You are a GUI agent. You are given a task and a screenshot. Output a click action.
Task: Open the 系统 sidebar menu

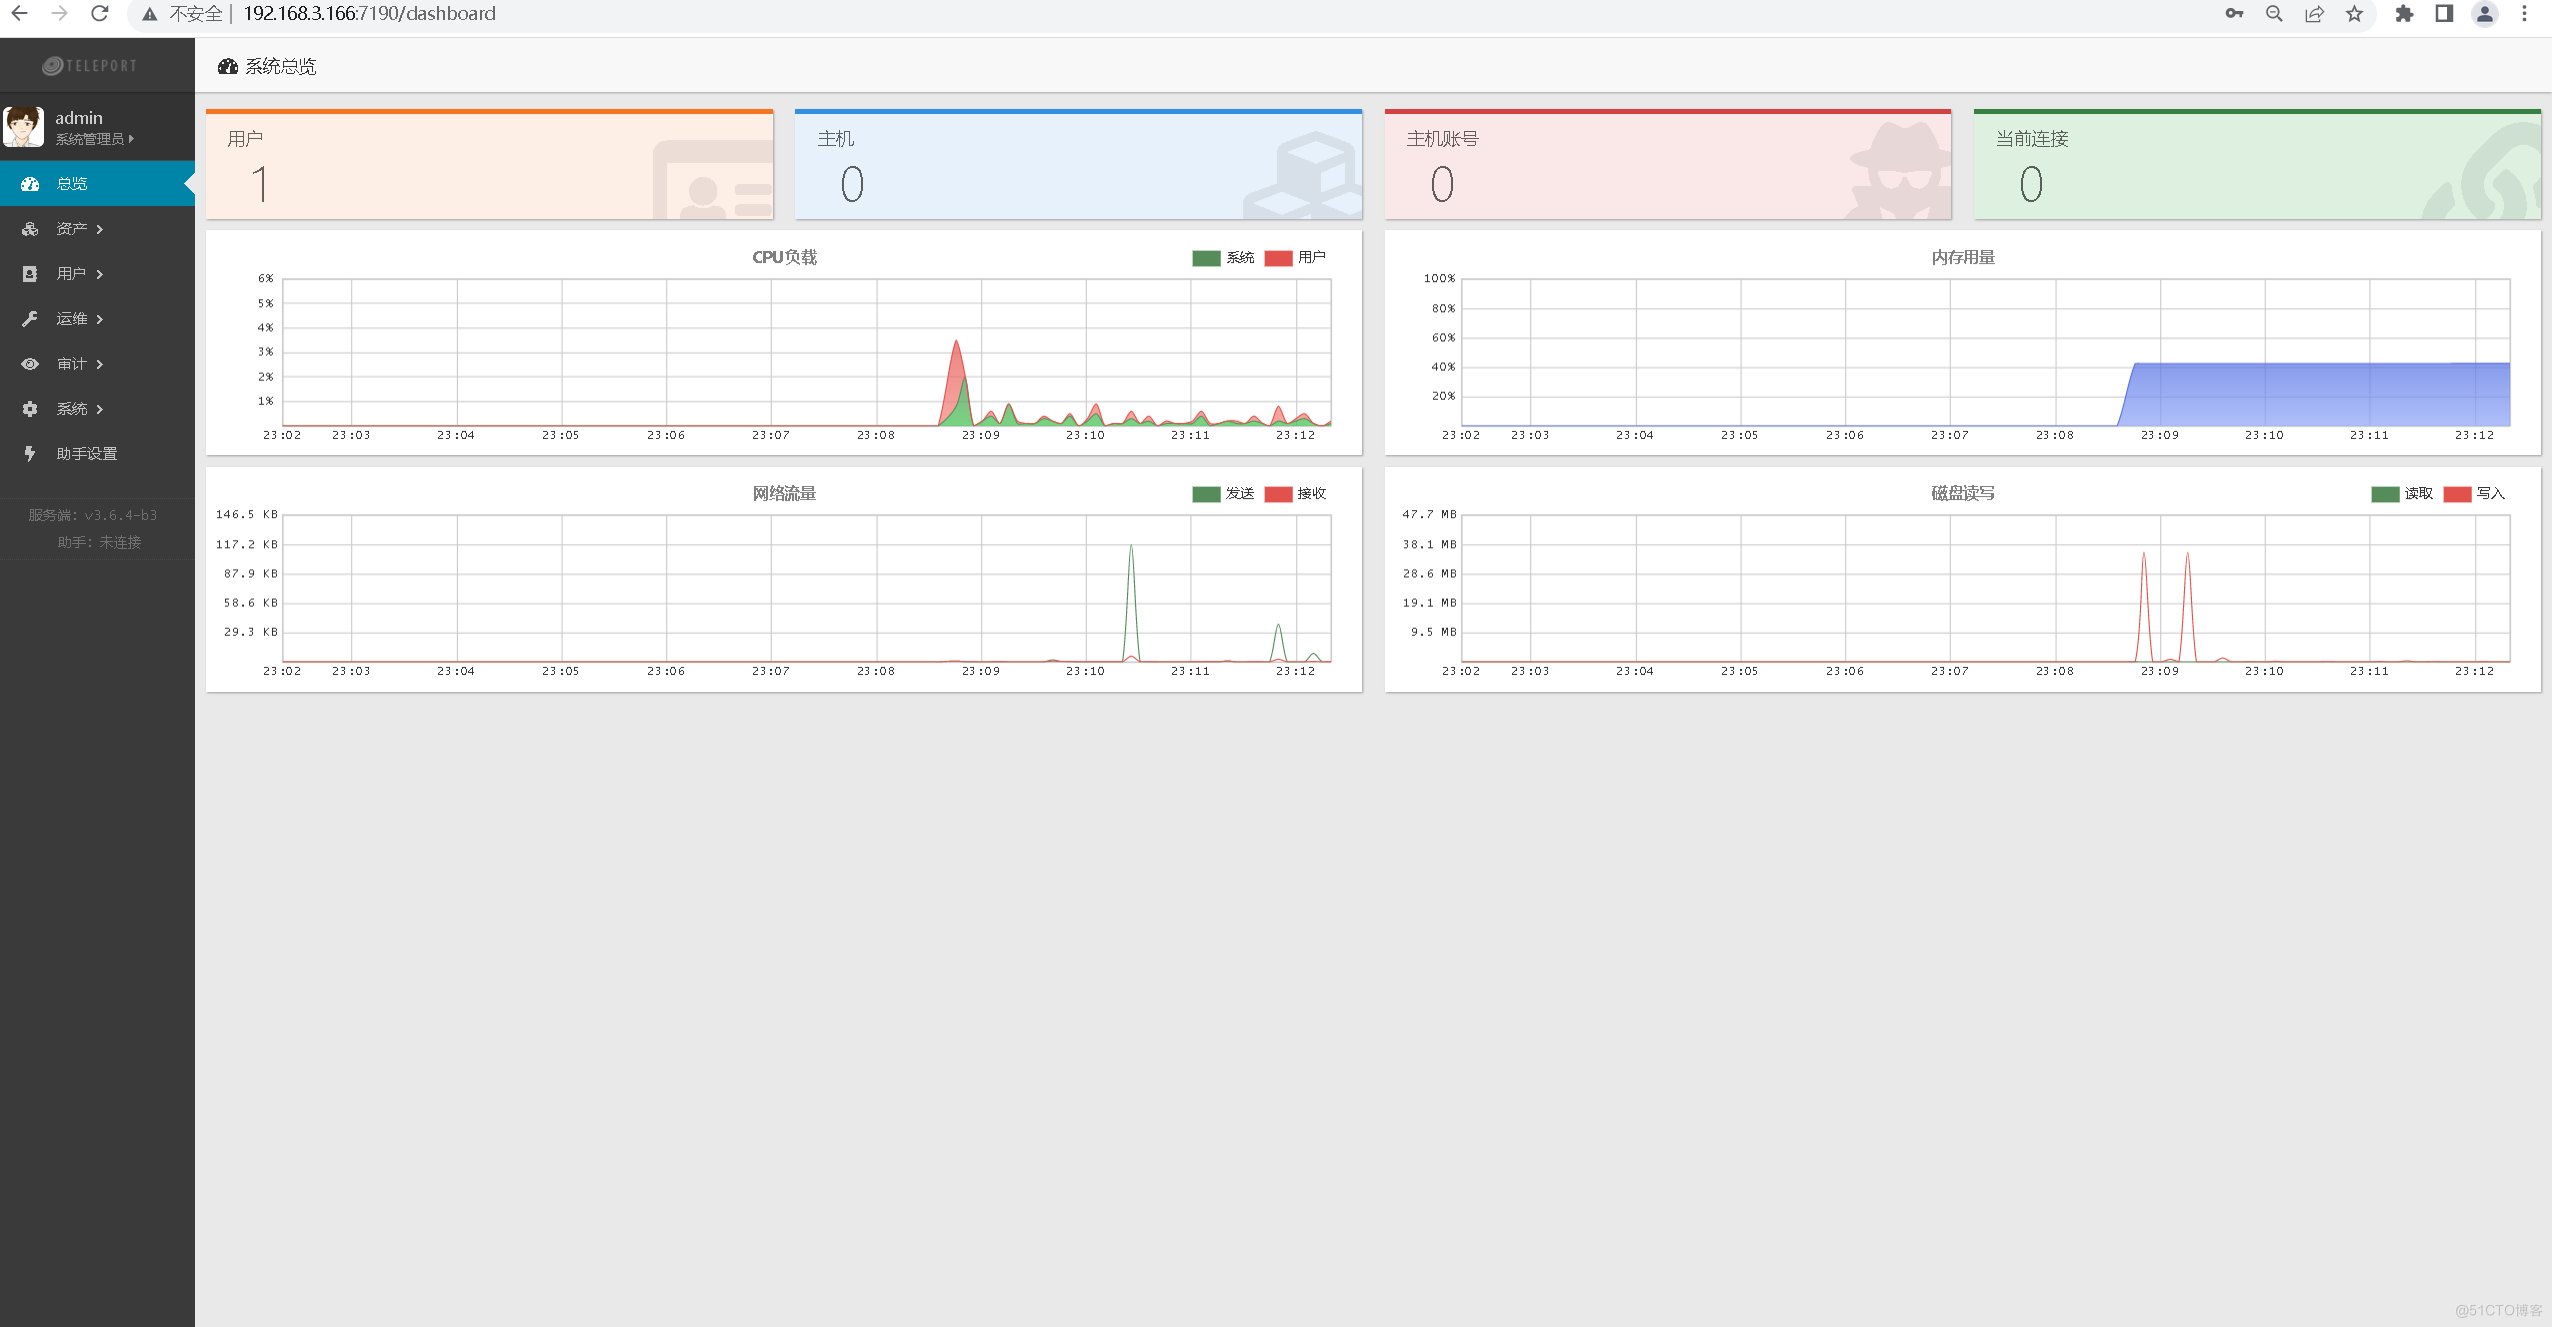tap(97, 409)
